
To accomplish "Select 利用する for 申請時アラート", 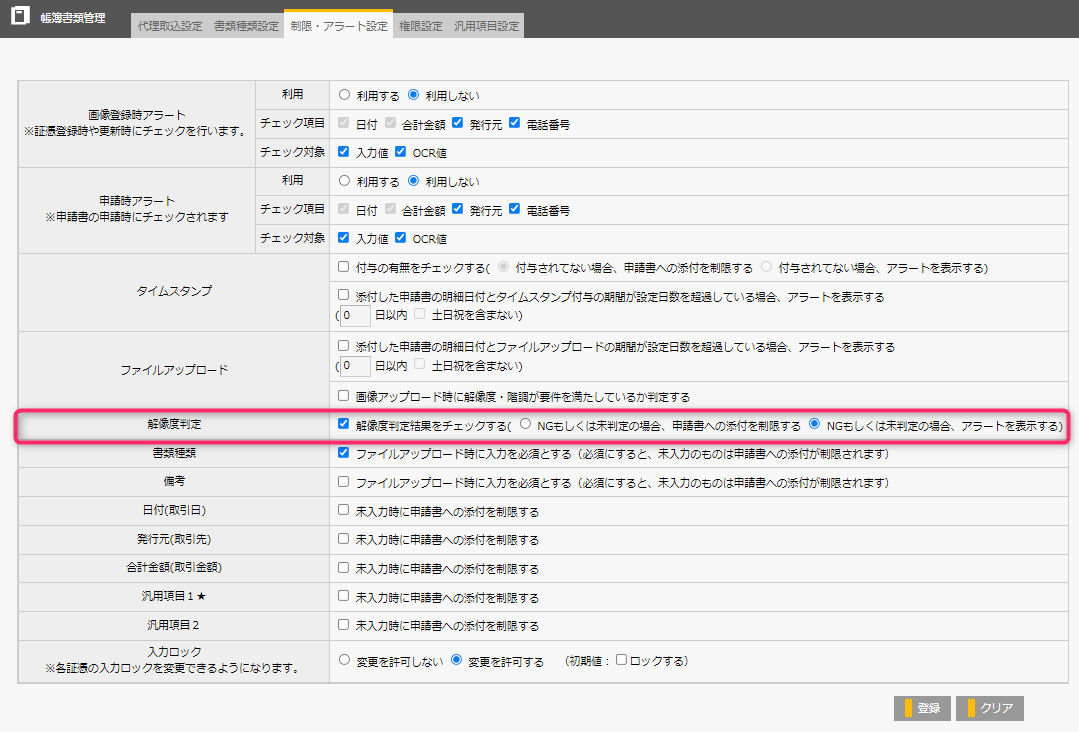I will pos(345,182).
